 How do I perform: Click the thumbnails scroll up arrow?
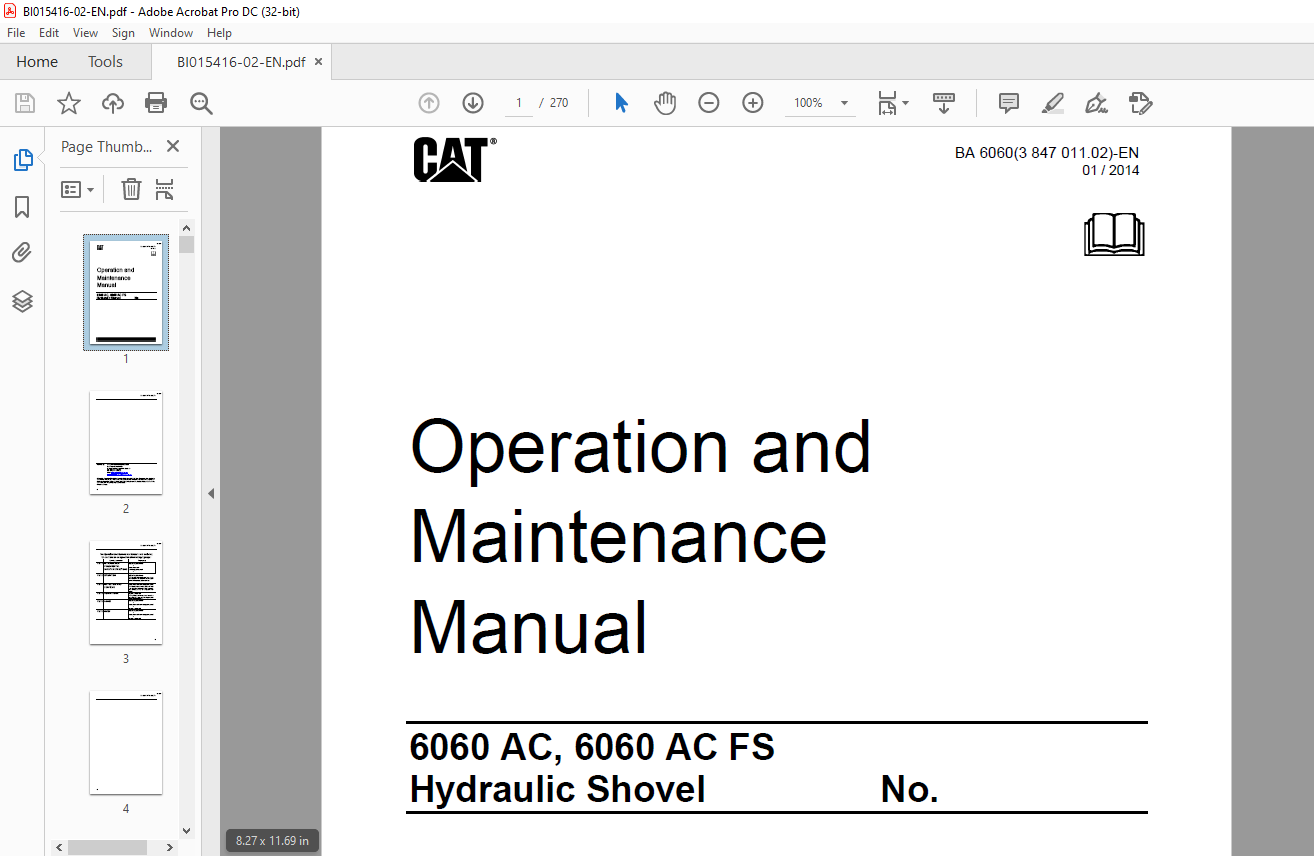(x=187, y=227)
